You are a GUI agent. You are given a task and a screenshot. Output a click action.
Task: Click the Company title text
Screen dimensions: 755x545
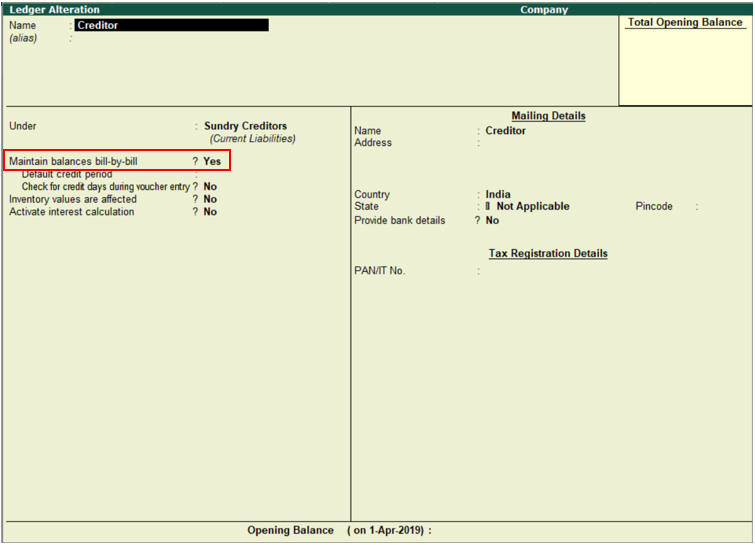point(544,9)
